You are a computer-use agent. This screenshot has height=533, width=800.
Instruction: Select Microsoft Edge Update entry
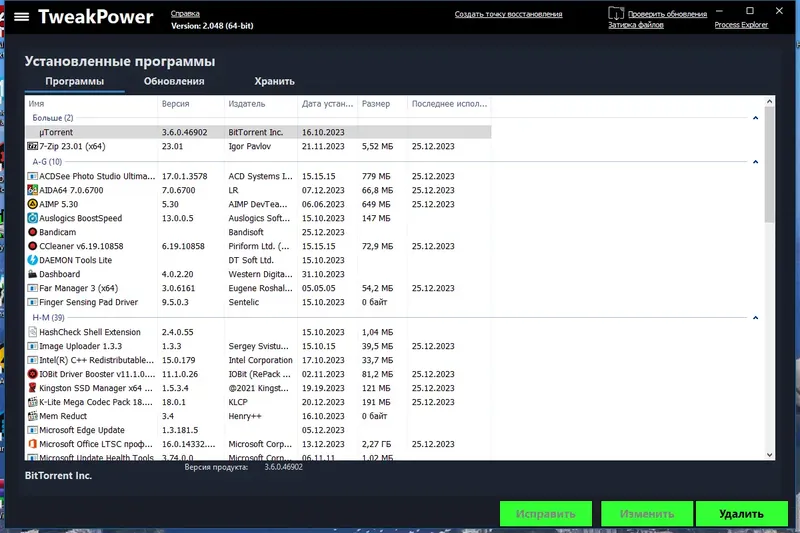pyautogui.click(x=258, y=430)
